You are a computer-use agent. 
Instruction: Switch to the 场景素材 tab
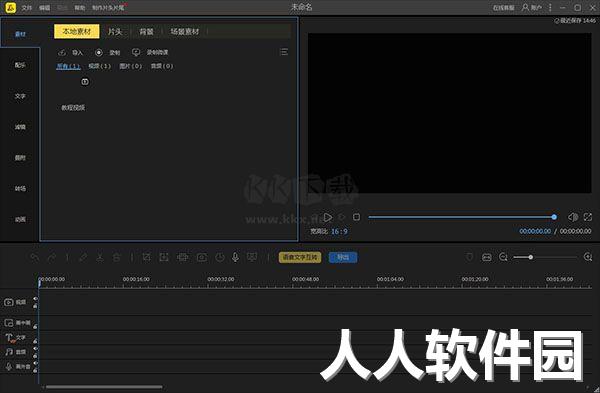[x=185, y=31]
